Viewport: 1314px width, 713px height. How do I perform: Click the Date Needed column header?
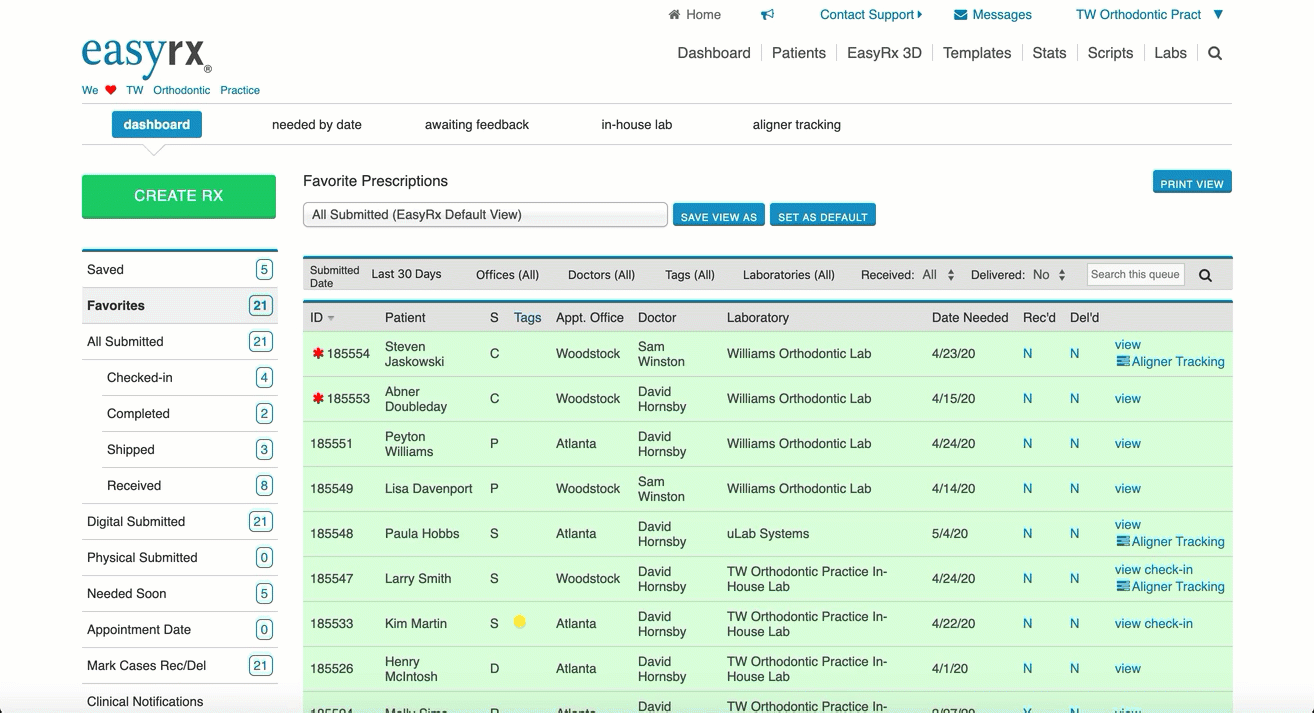pyautogui.click(x=970, y=318)
